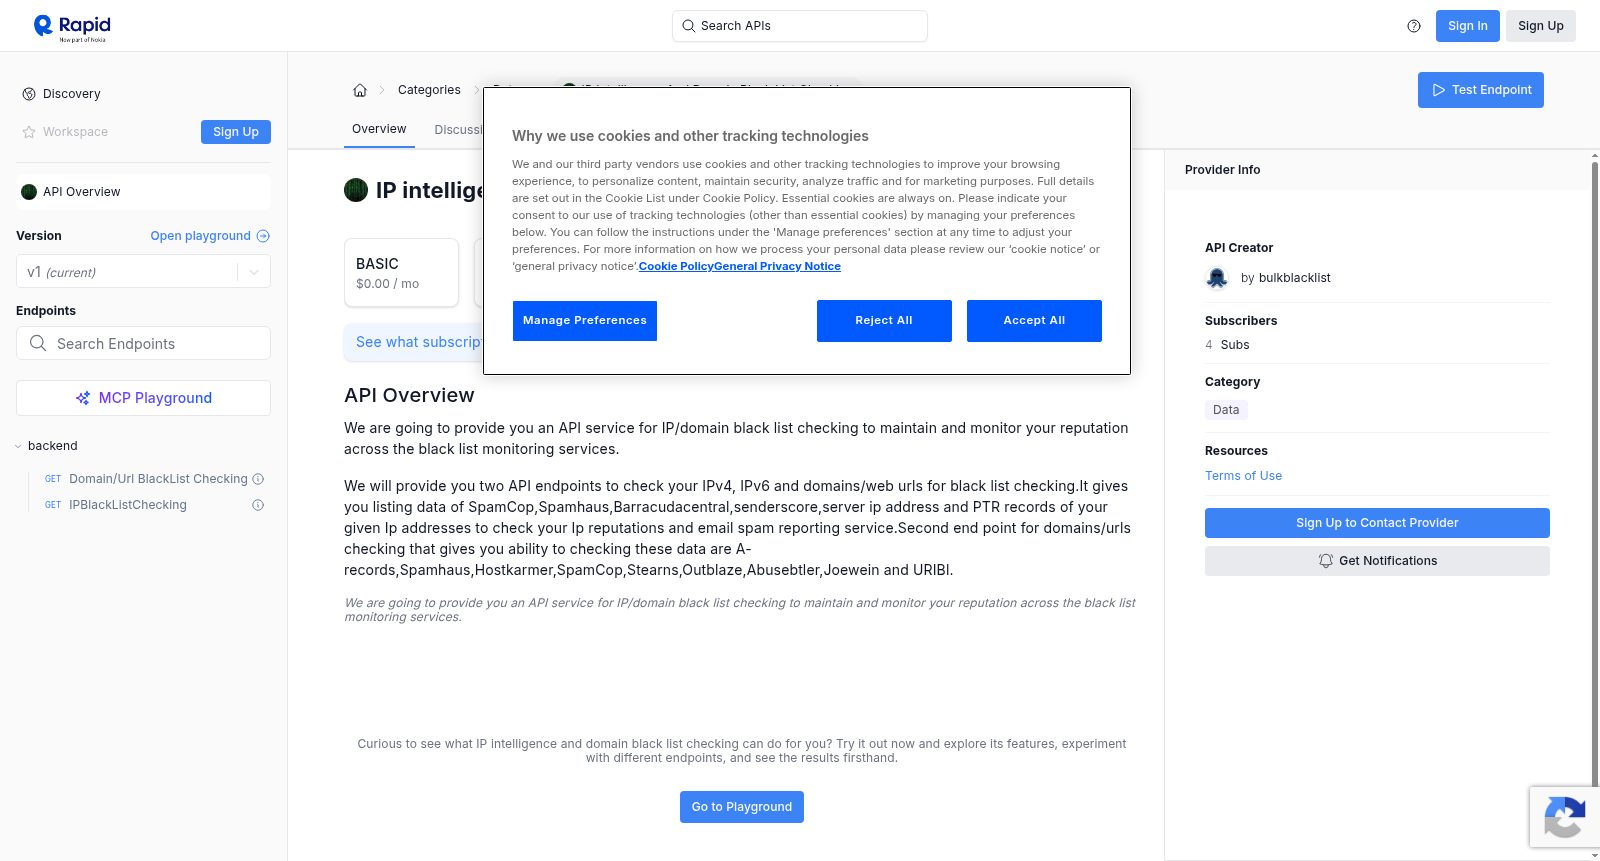Image resolution: width=1600 pixels, height=861 pixels.
Task: Switch to the Overview tab
Action: click(379, 129)
